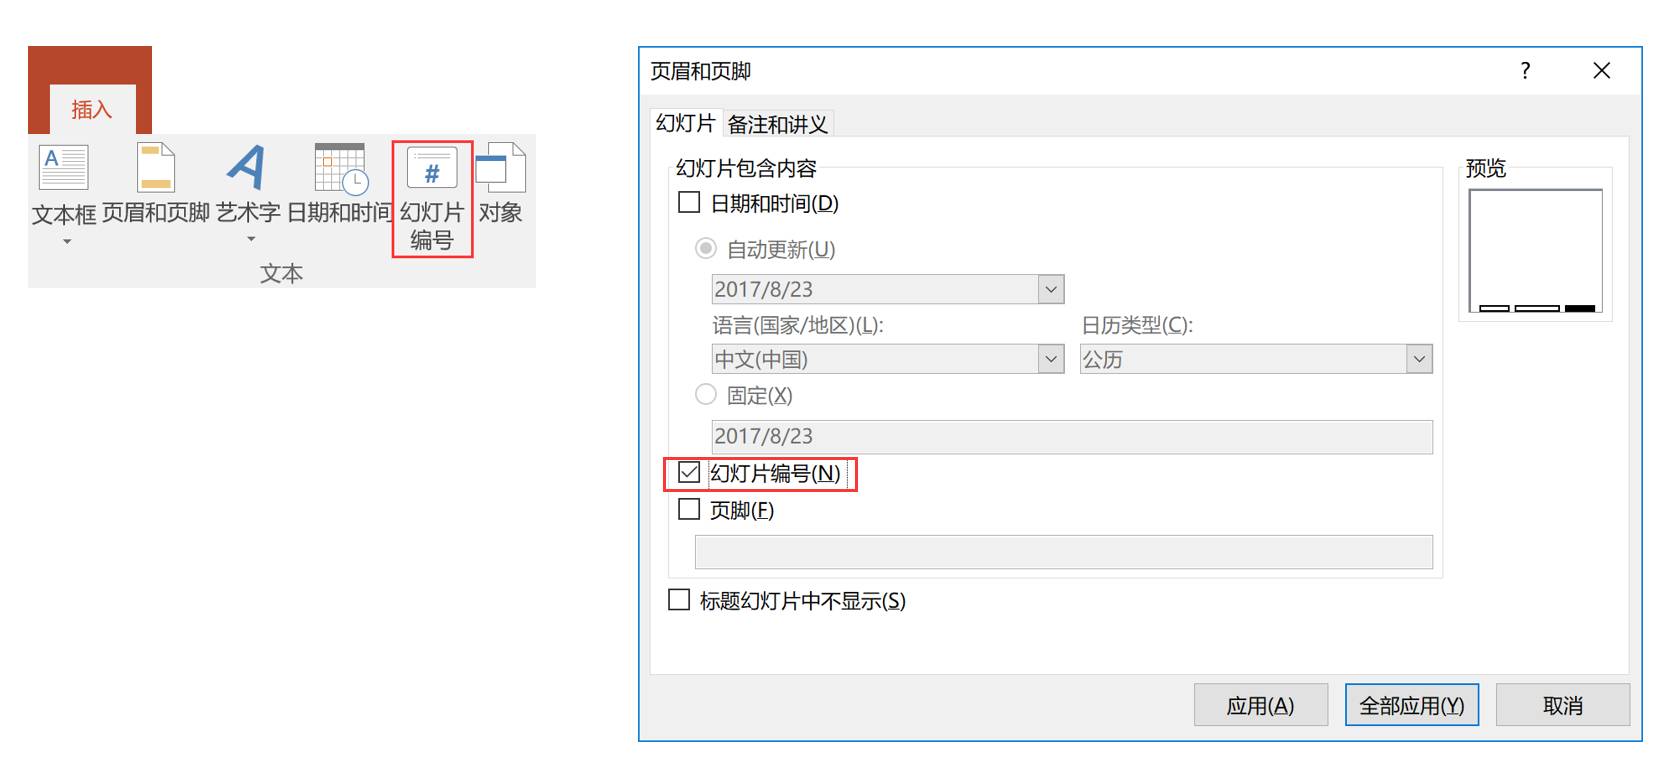Click the 取消 button
Viewport: 1667px width, 767px height.
(x=1563, y=705)
